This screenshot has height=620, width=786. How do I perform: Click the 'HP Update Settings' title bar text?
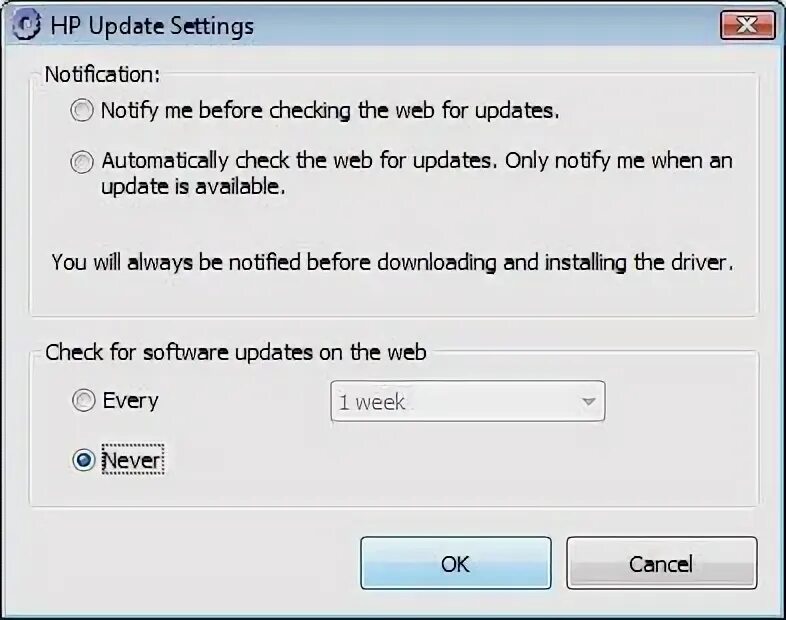click(x=152, y=26)
